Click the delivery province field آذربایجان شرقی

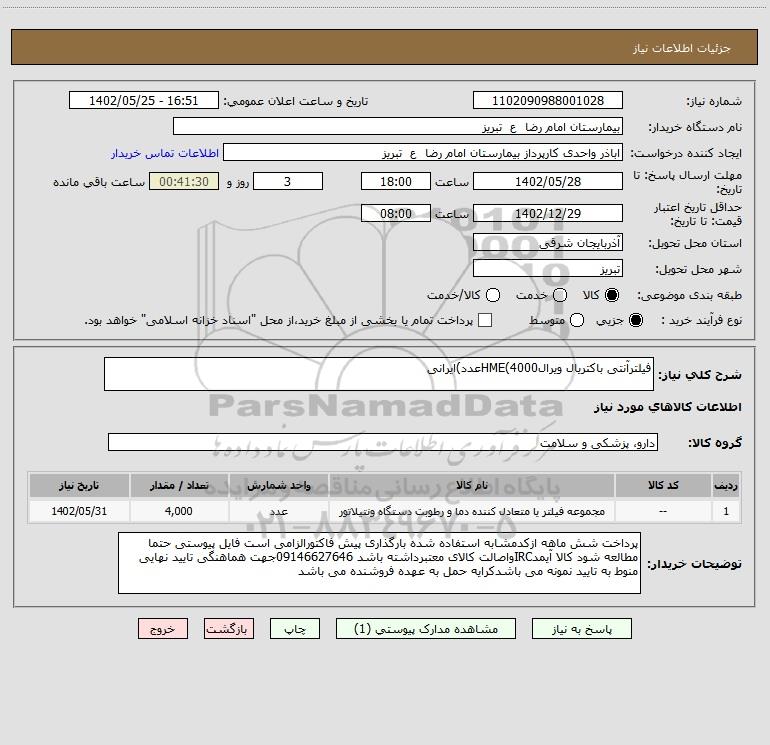pos(548,242)
